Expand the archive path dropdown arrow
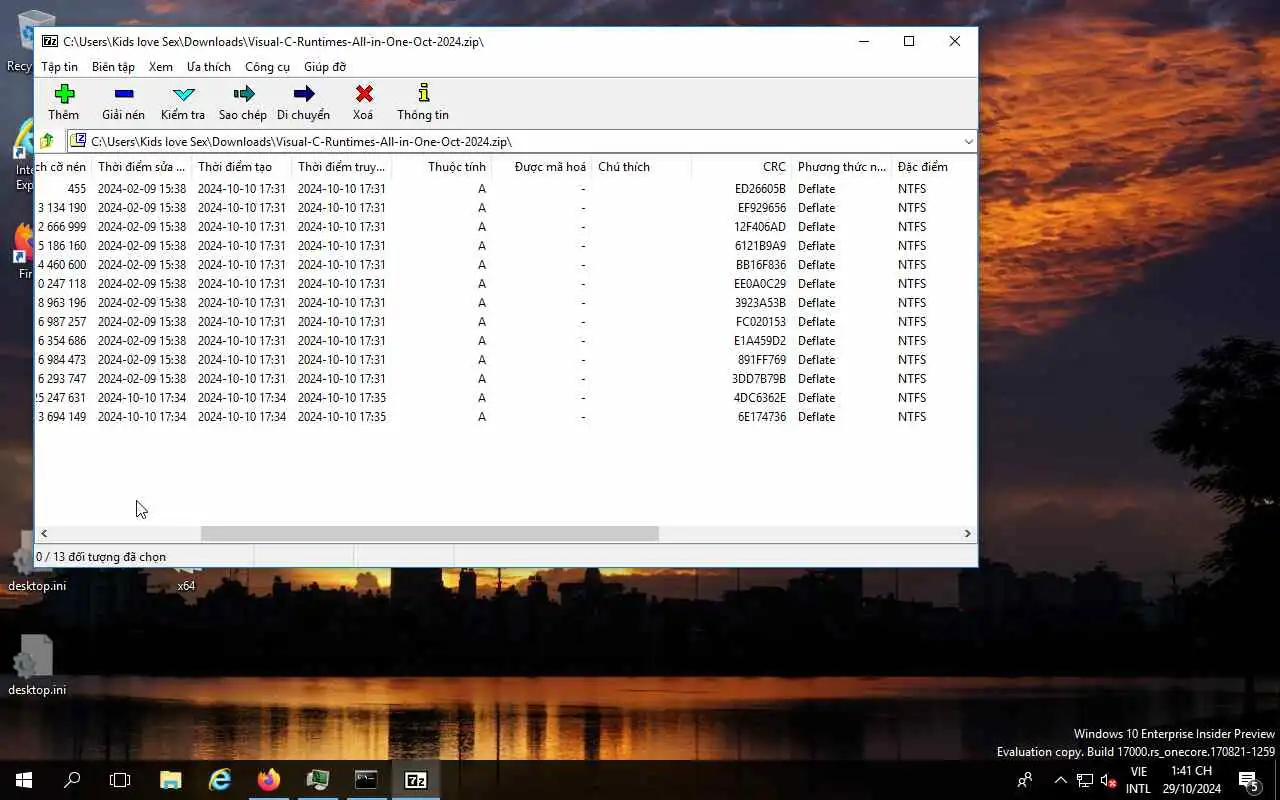1280x800 pixels. point(968,141)
